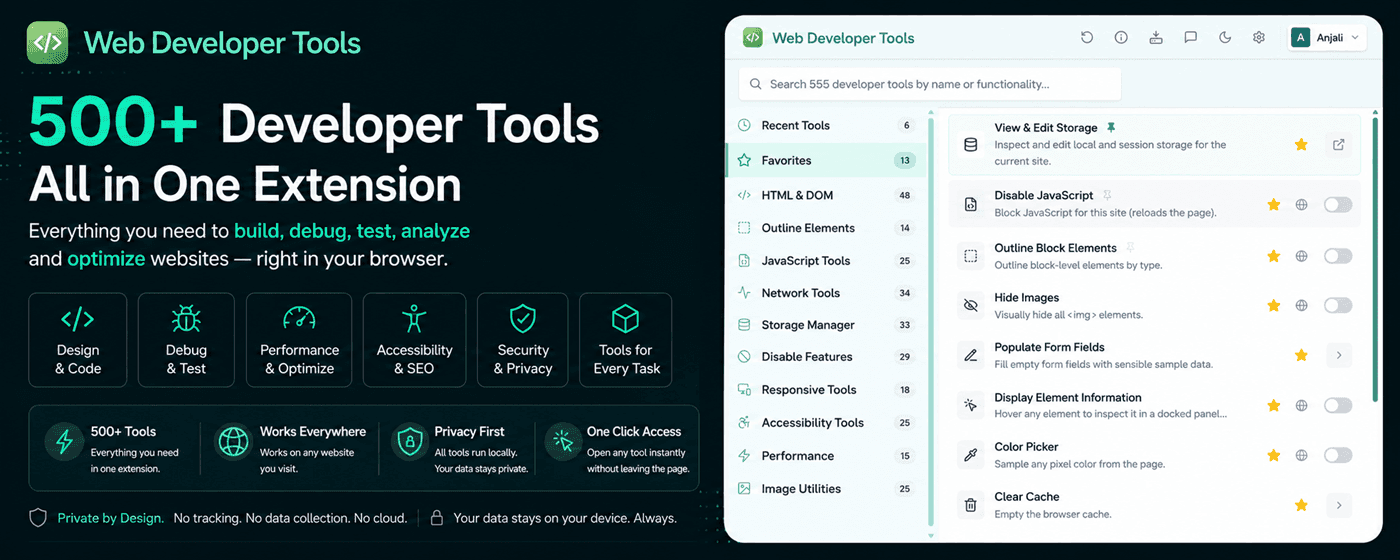Click Performance & Optimize feature card
The image size is (1400, 560).
coord(299,340)
